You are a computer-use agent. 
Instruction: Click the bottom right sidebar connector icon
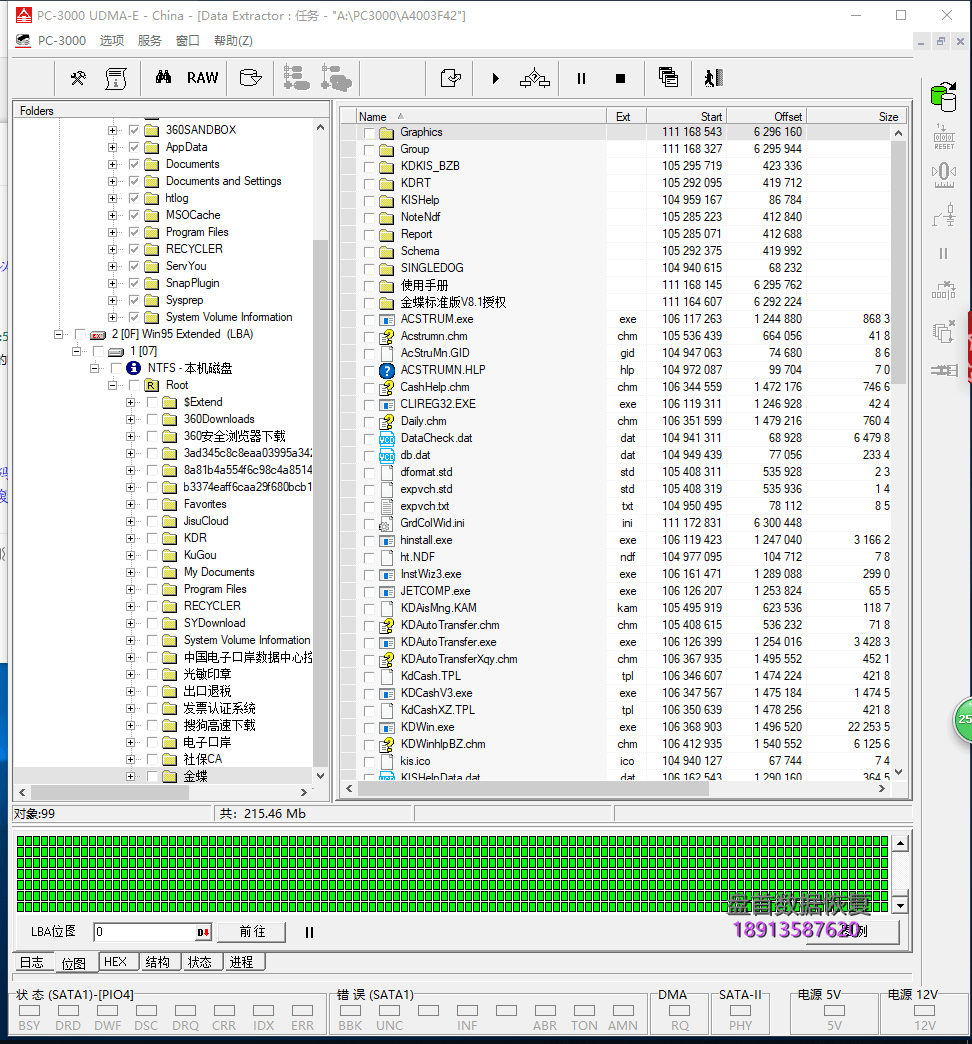tap(944, 370)
